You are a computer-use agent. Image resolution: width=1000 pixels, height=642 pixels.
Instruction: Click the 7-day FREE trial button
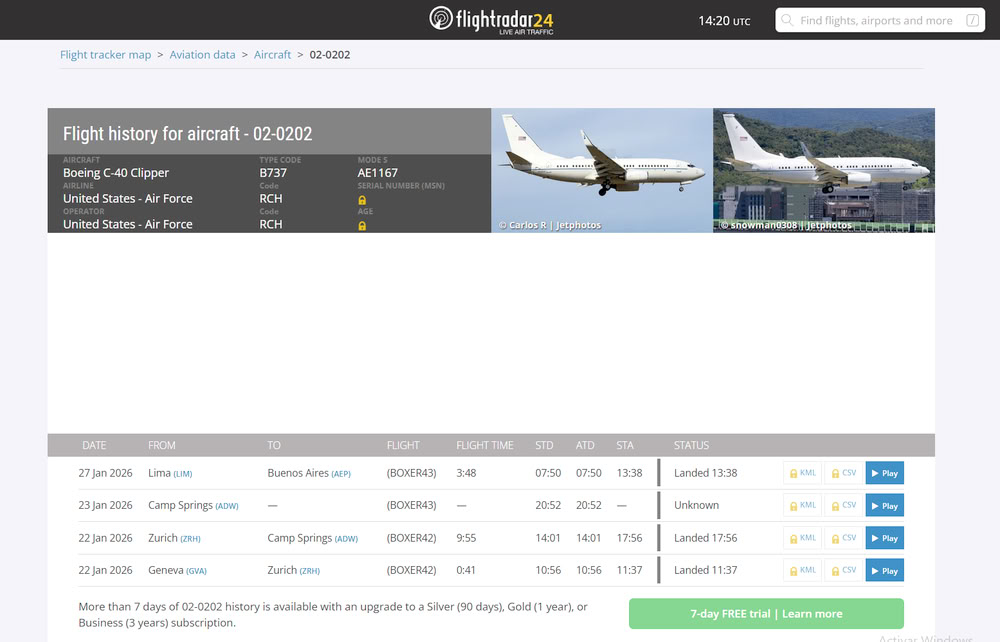click(x=766, y=614)
